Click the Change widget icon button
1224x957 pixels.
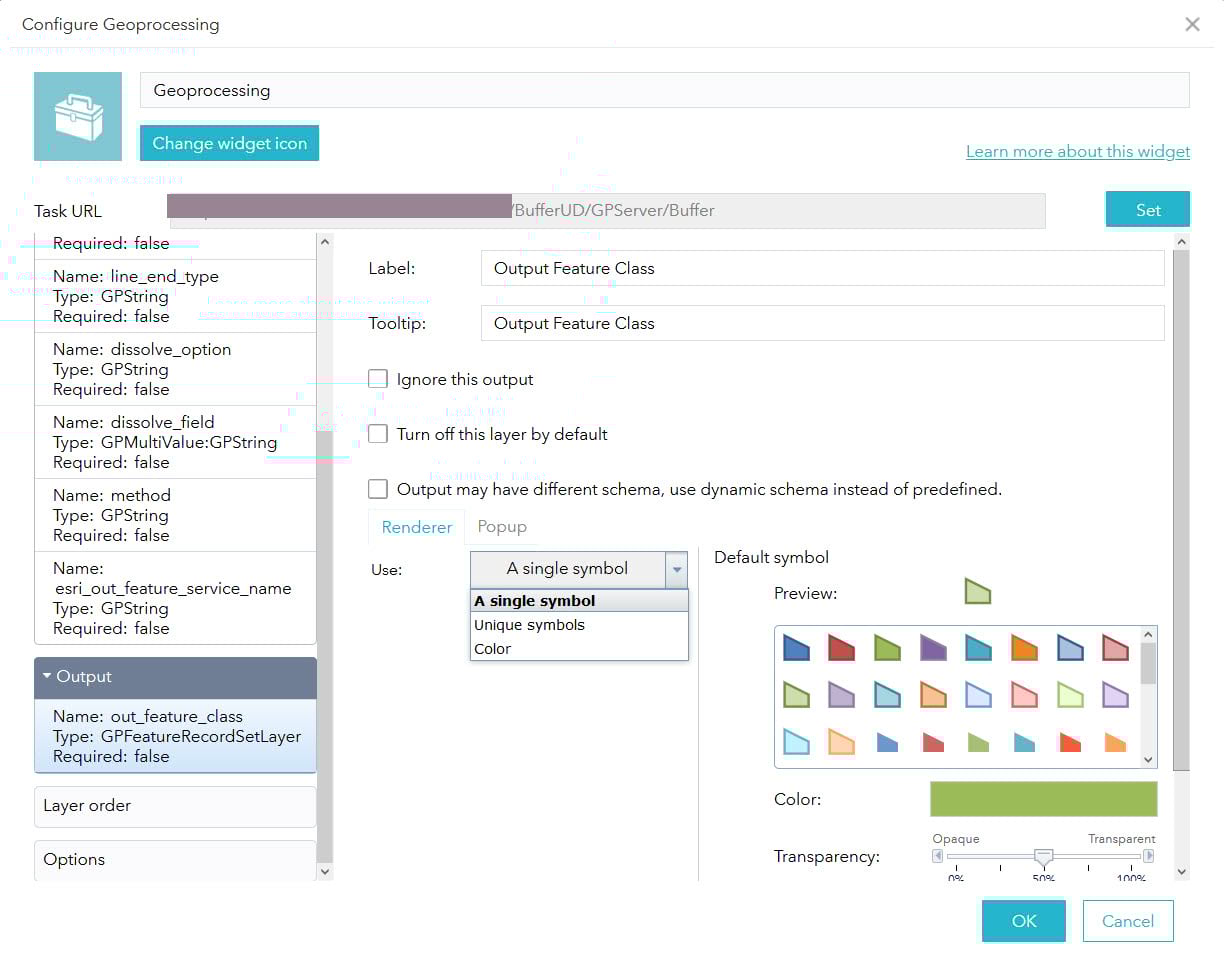(230, 143)
